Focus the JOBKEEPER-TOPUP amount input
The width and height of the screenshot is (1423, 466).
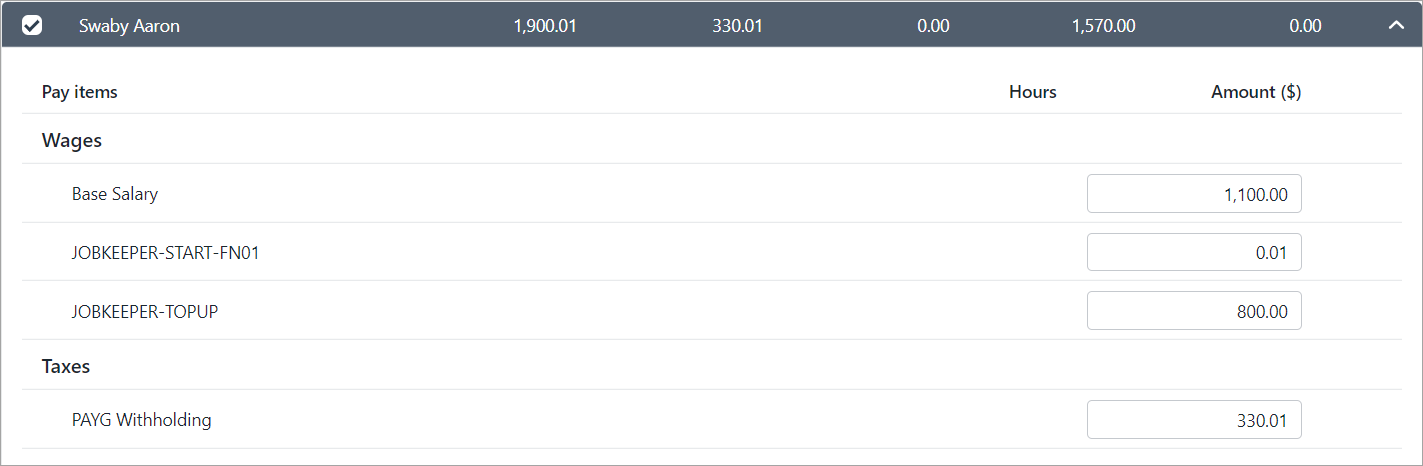point(1194,312)
